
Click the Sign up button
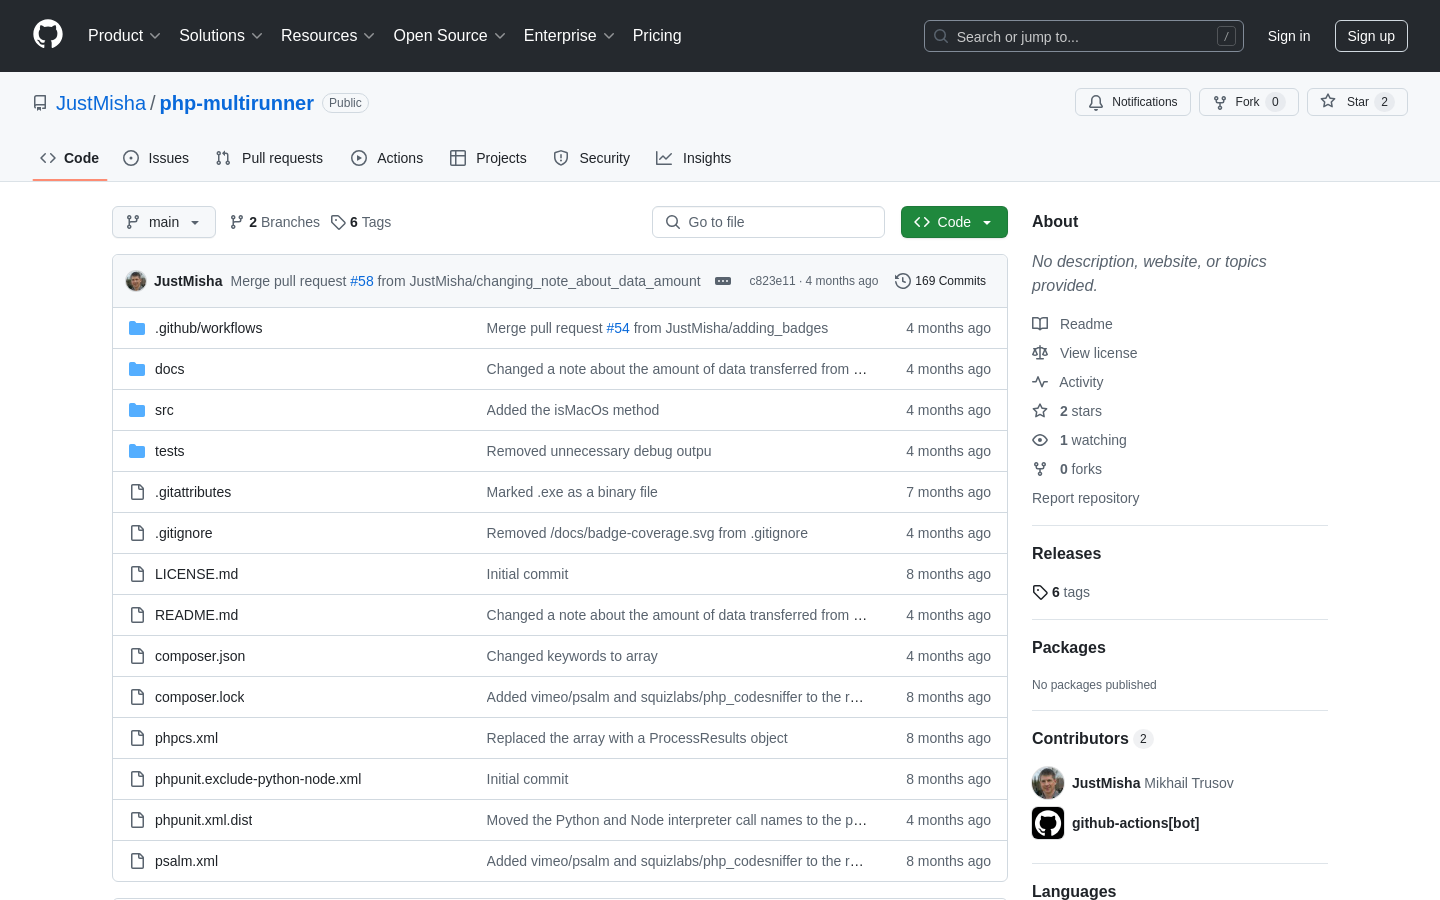(1371, 36)
